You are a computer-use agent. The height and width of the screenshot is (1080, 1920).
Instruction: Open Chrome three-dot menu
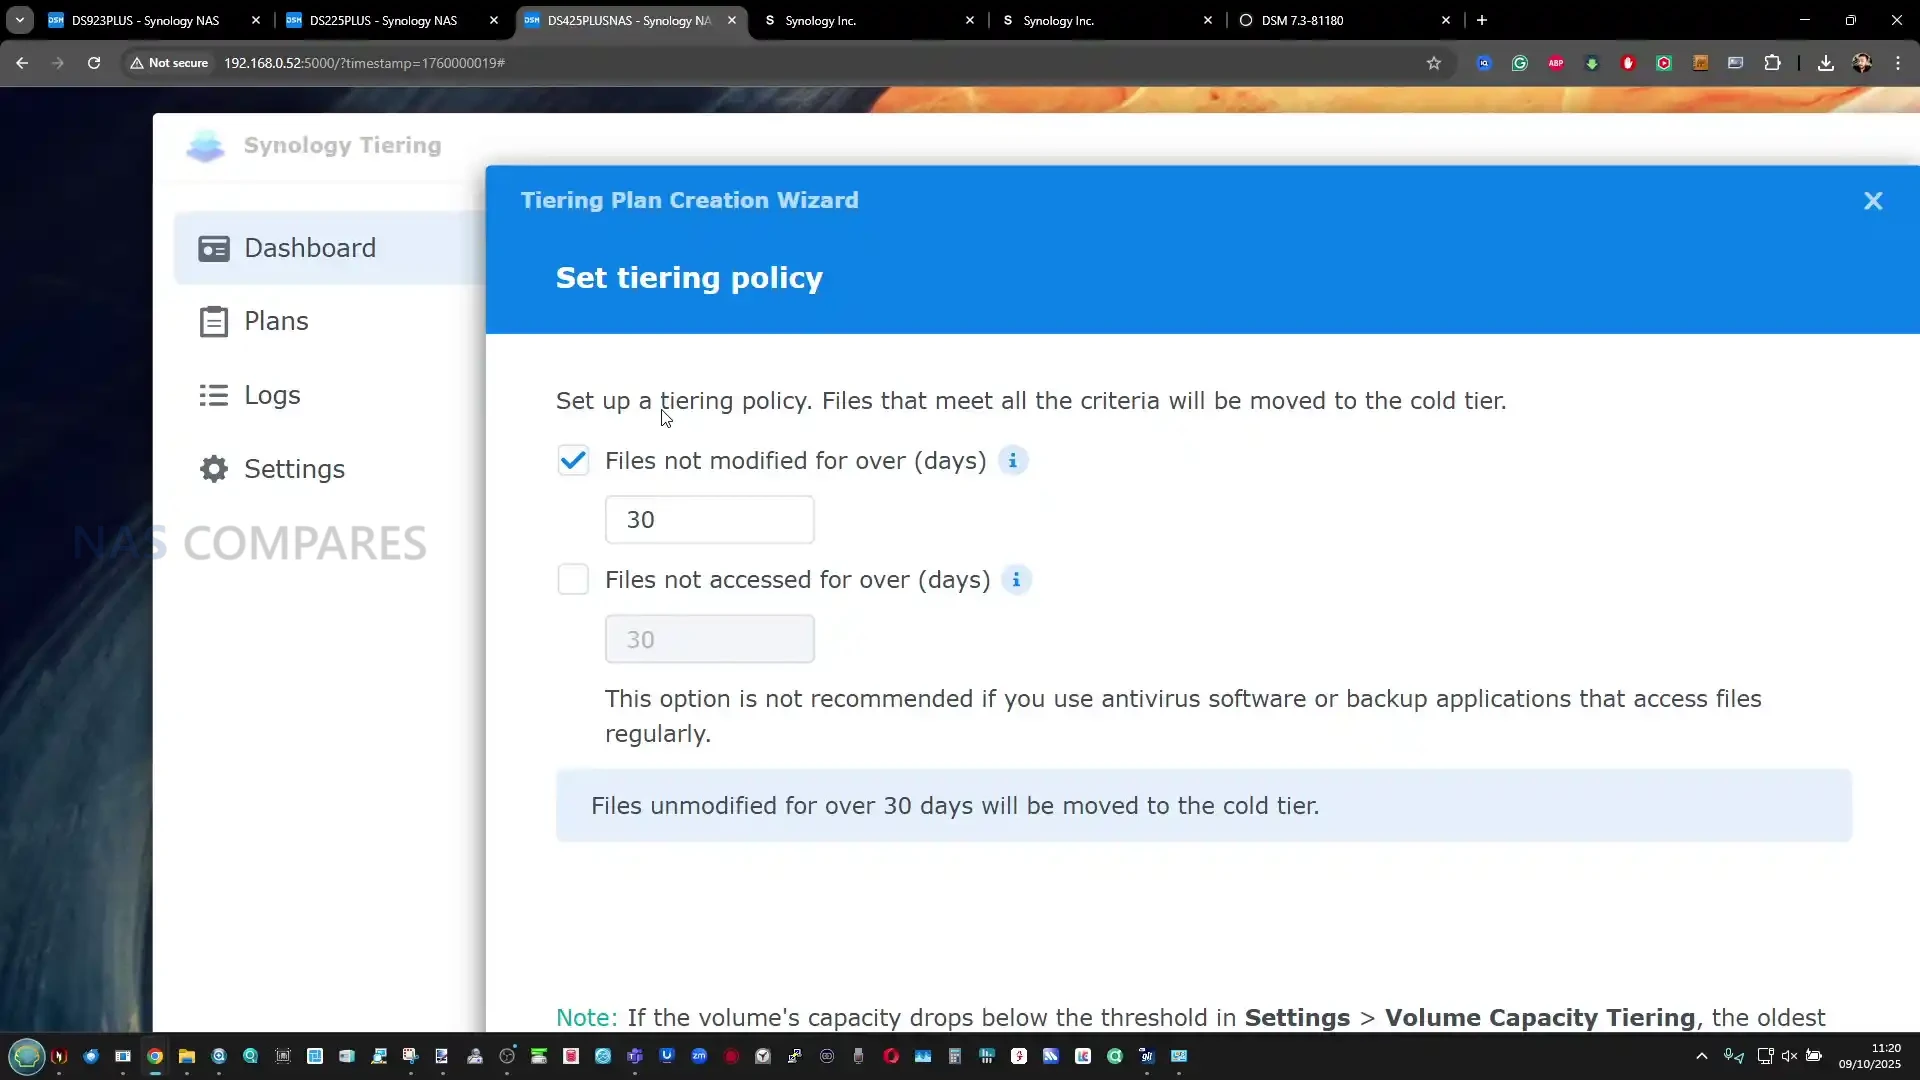pos(1898,63)
